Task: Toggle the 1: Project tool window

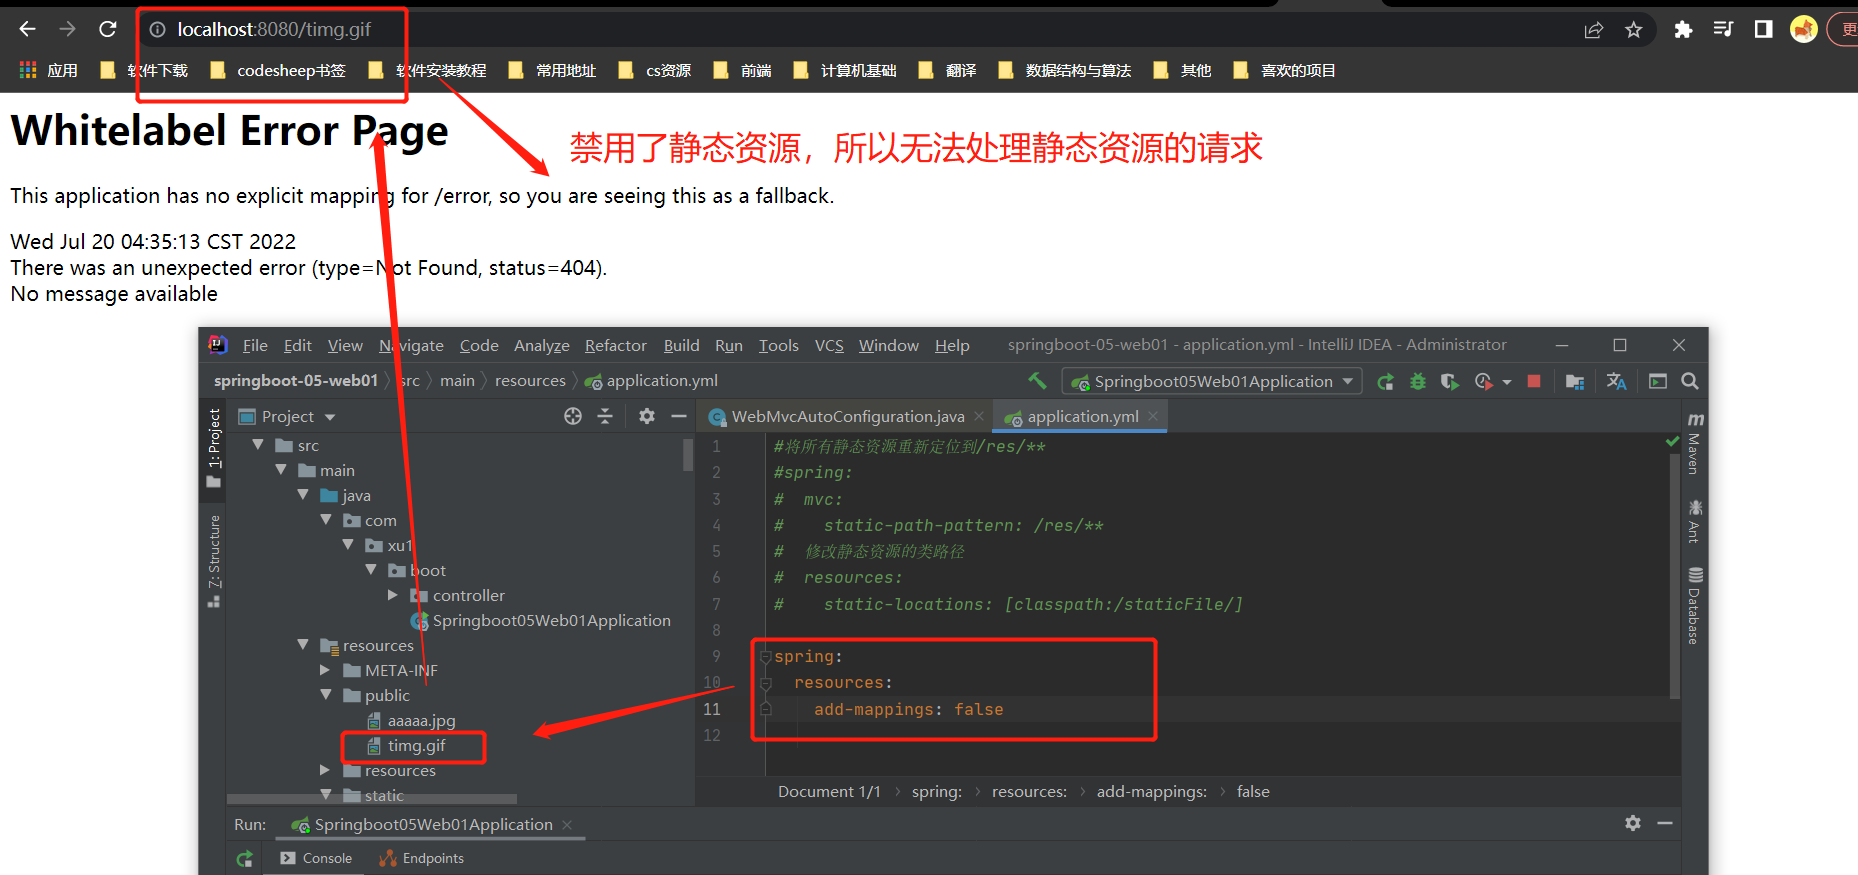Action: [x=214, y=447]
